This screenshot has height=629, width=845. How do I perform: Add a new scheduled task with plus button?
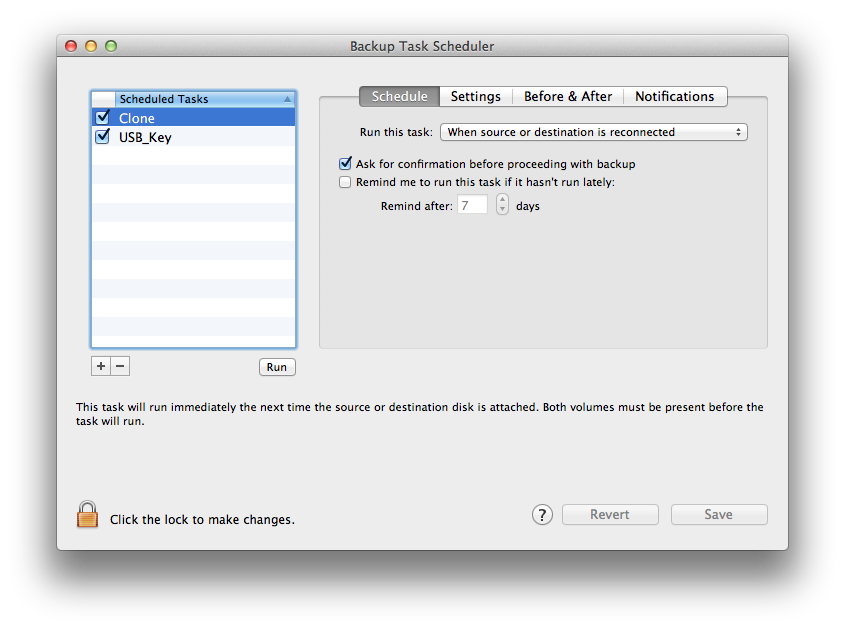point(101,366)
